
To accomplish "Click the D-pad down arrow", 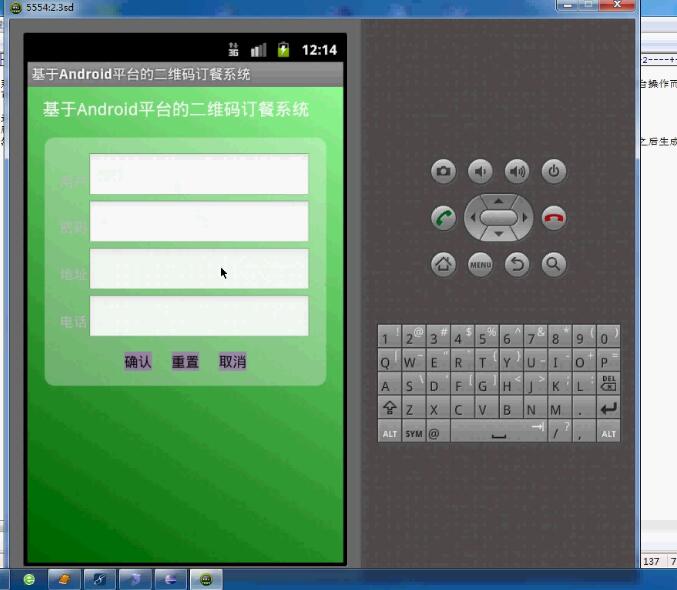I will (x=499, y=234).
